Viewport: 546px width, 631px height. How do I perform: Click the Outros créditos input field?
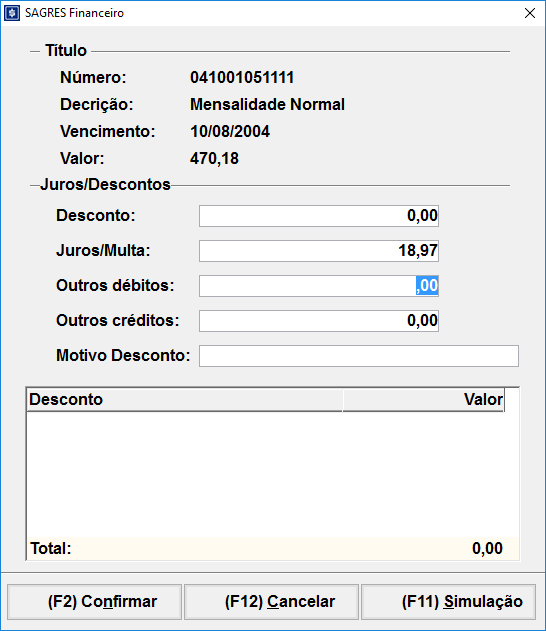click(319, 321)
